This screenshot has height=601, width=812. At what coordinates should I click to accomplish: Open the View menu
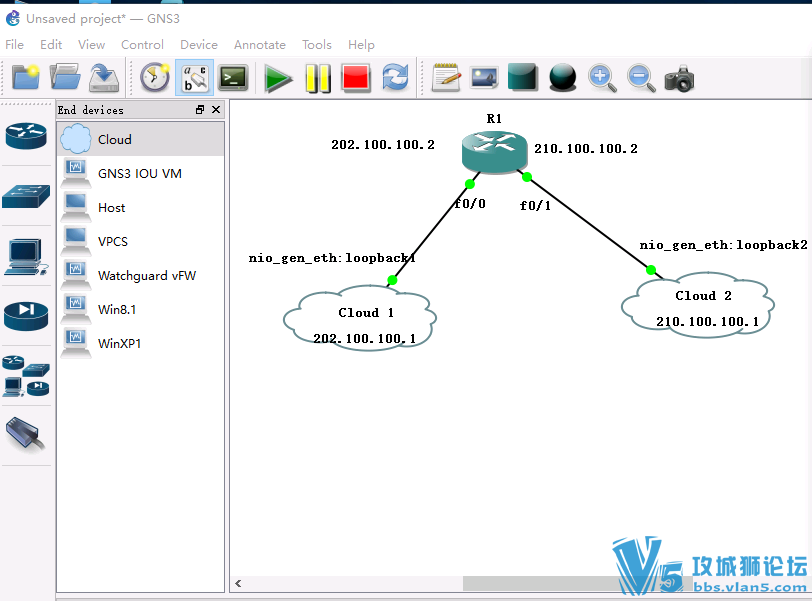92,45
